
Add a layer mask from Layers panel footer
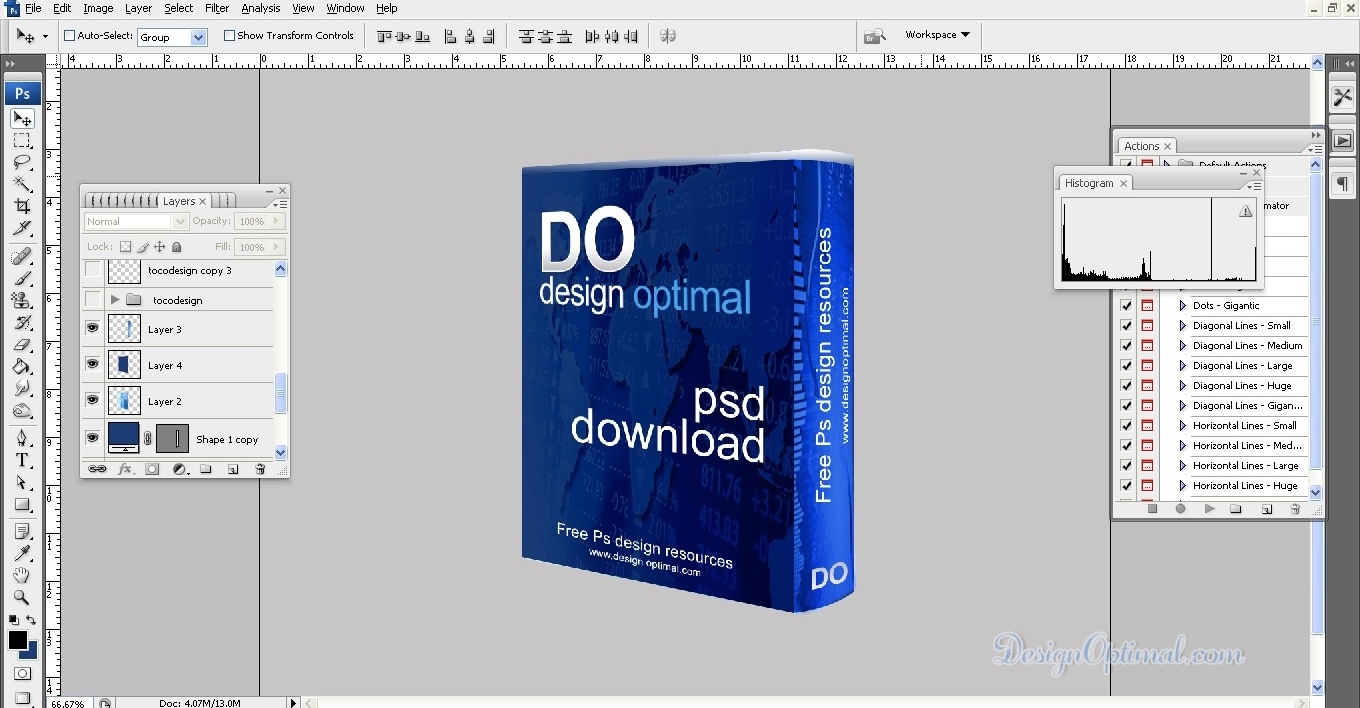pos(152,468)
